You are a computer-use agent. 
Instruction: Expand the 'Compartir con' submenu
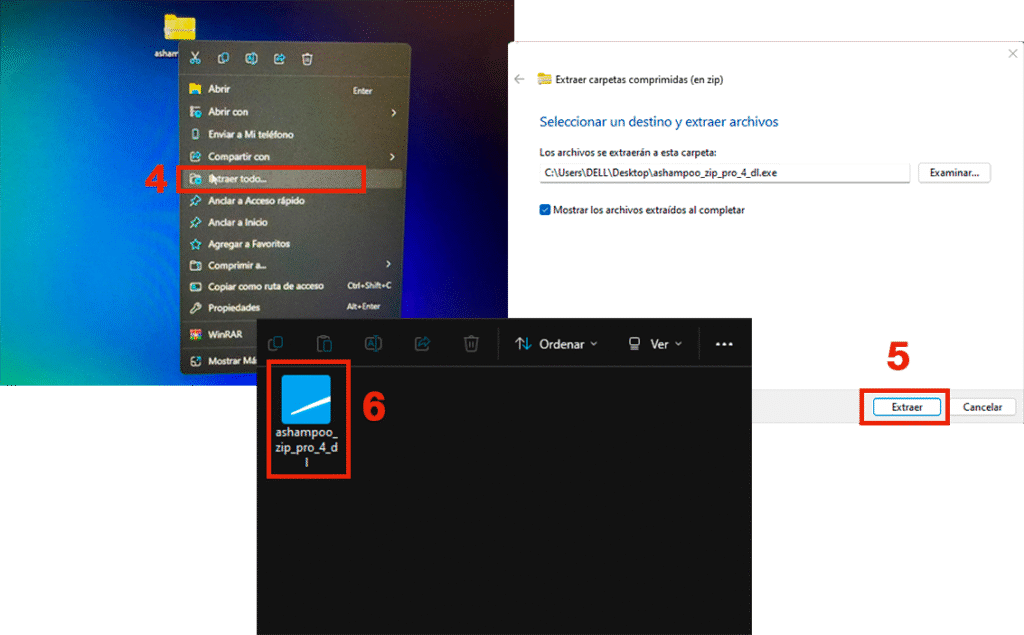click(x=238, y=156)
